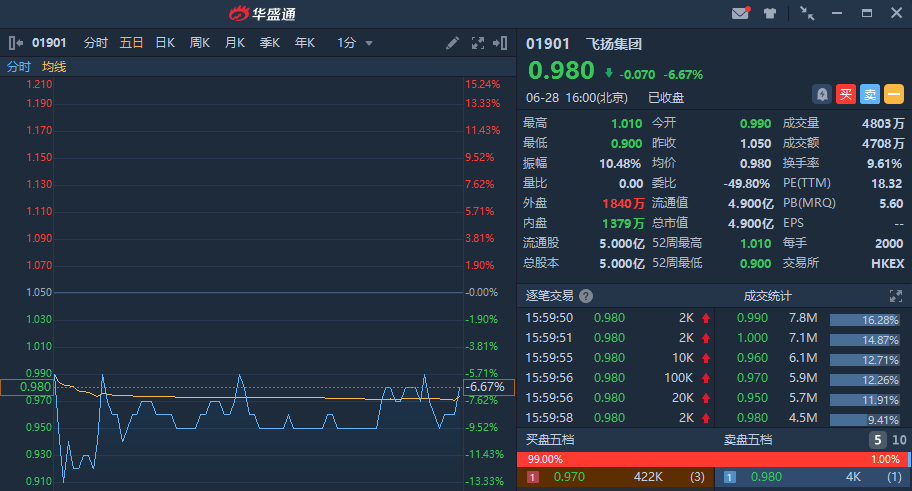Click the 卖盘五档 header
Viewport: 912px width, 491px height.
point(747,440)
